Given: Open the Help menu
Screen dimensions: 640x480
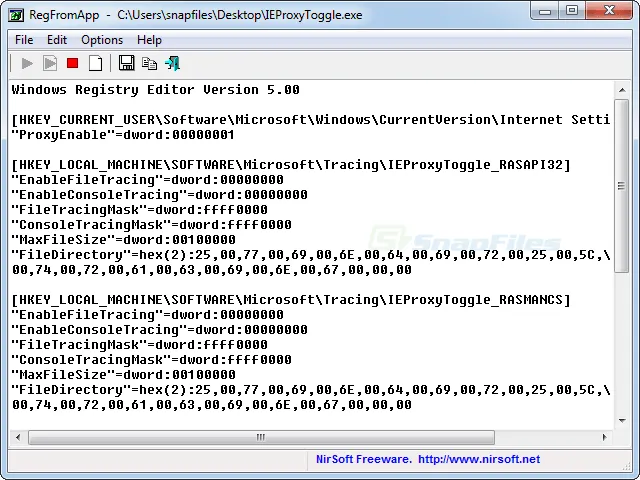Looking at the screenshot, I should 149,40.
